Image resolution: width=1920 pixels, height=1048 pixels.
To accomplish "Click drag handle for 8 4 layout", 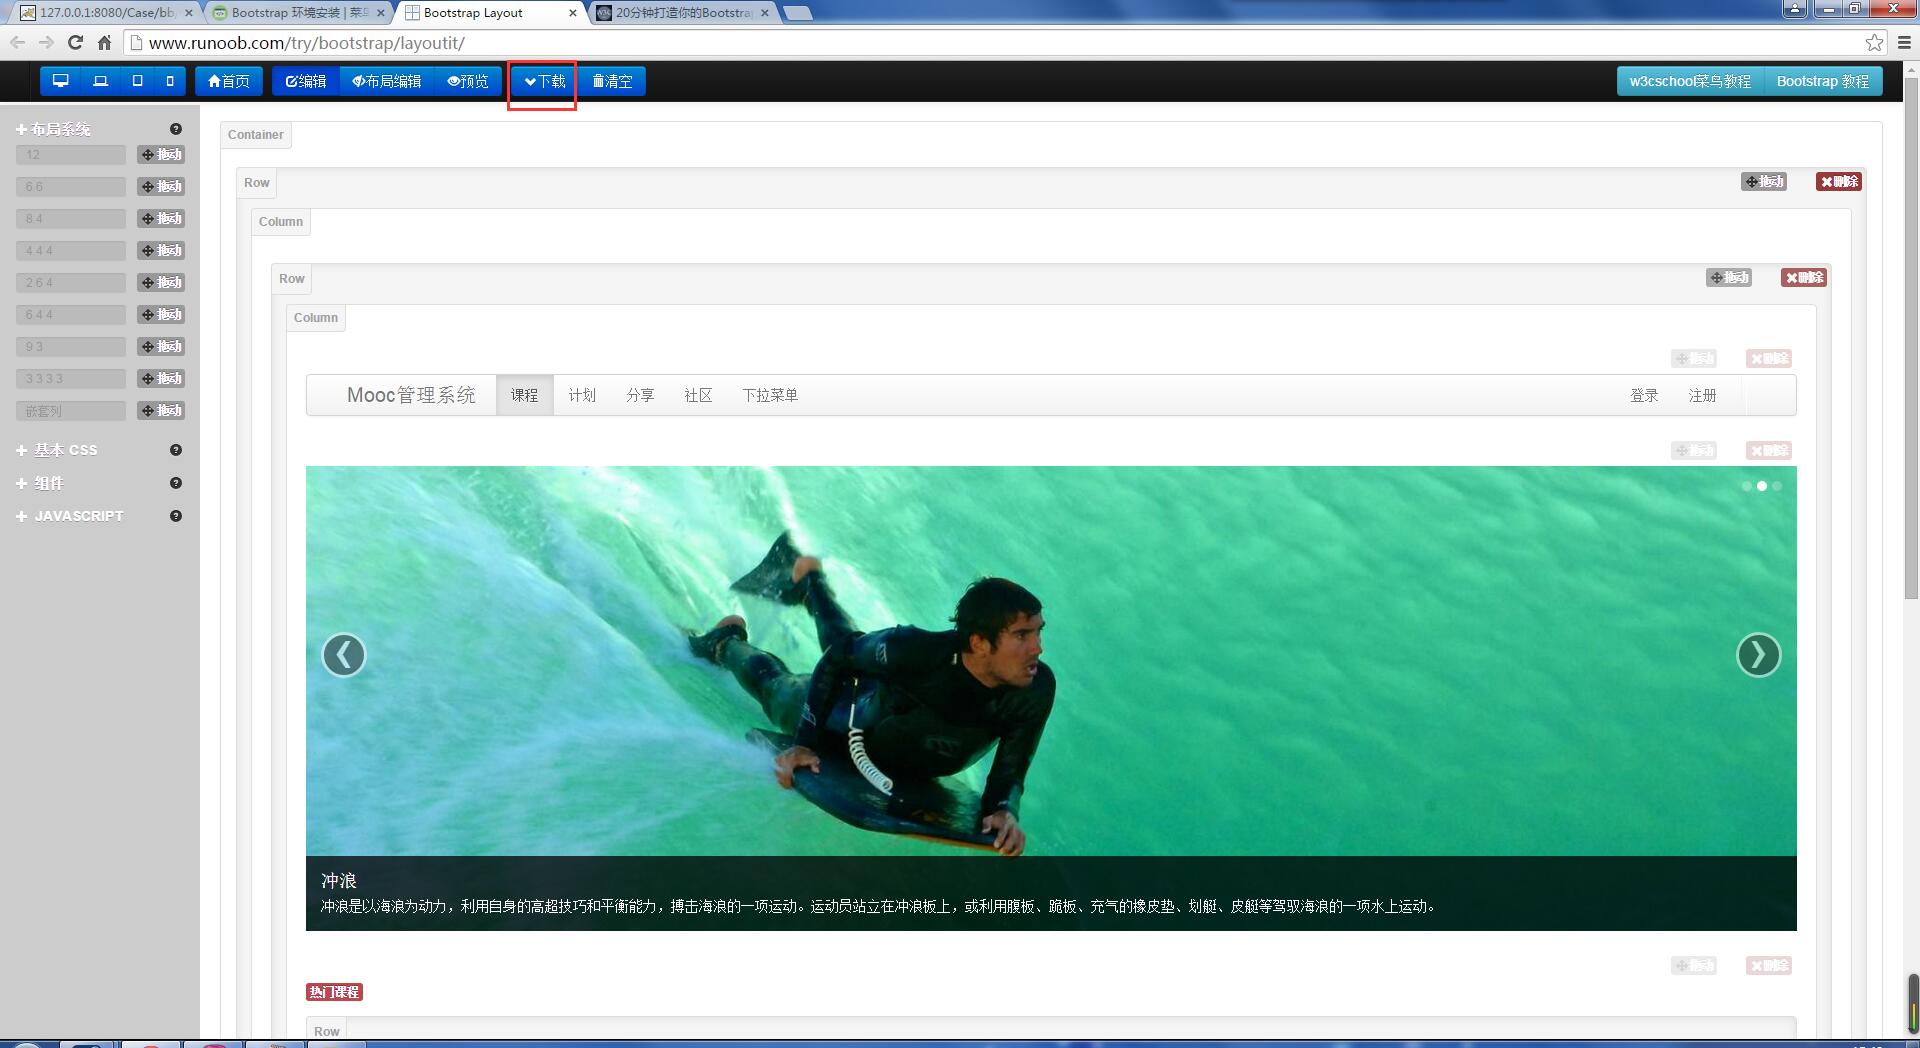I will pos(161,219).
